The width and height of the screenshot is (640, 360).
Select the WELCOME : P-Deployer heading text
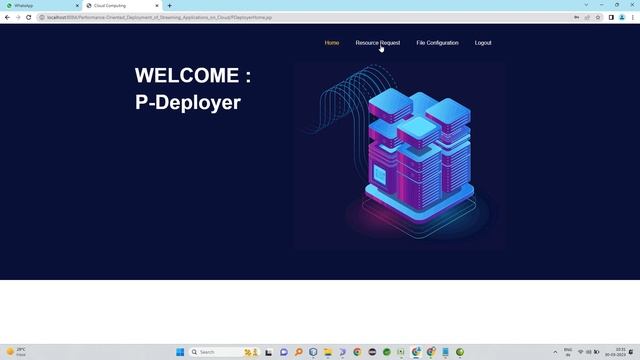click(193, 89)
